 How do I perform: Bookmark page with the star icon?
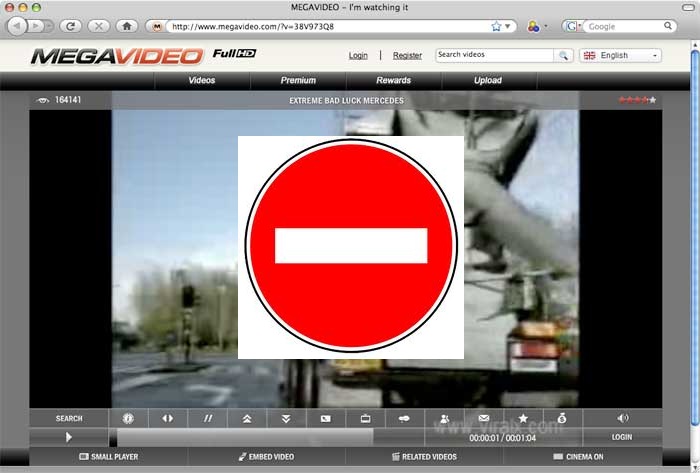tap(496, 26)
